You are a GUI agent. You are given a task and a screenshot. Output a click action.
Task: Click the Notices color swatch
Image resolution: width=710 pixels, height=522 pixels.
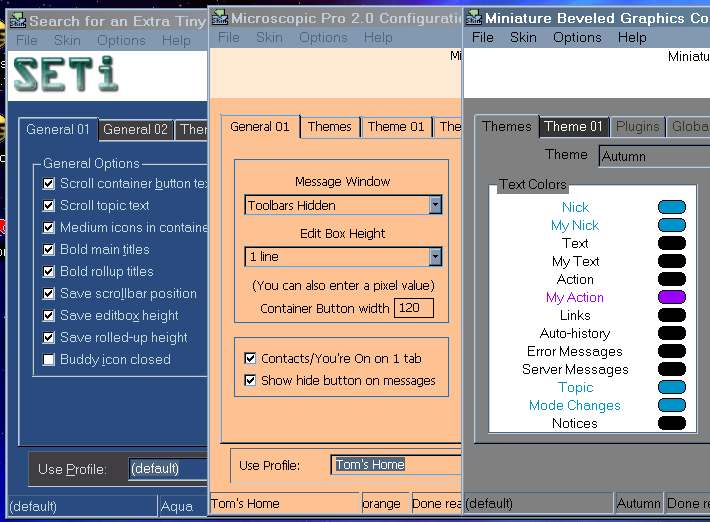[672, 423]
